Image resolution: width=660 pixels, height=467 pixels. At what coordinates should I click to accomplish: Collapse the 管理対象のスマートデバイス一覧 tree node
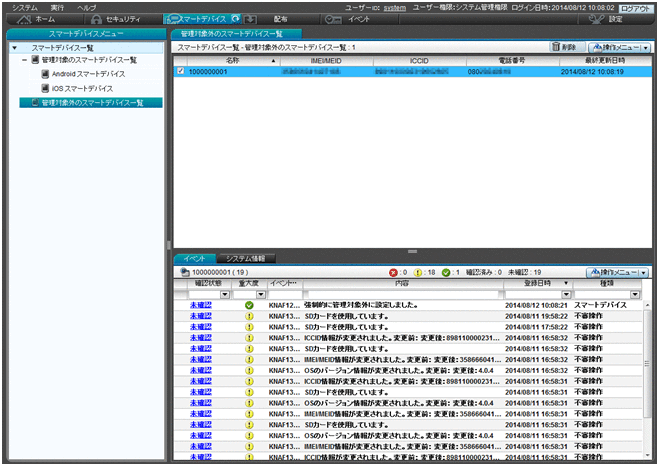[24, 60]
